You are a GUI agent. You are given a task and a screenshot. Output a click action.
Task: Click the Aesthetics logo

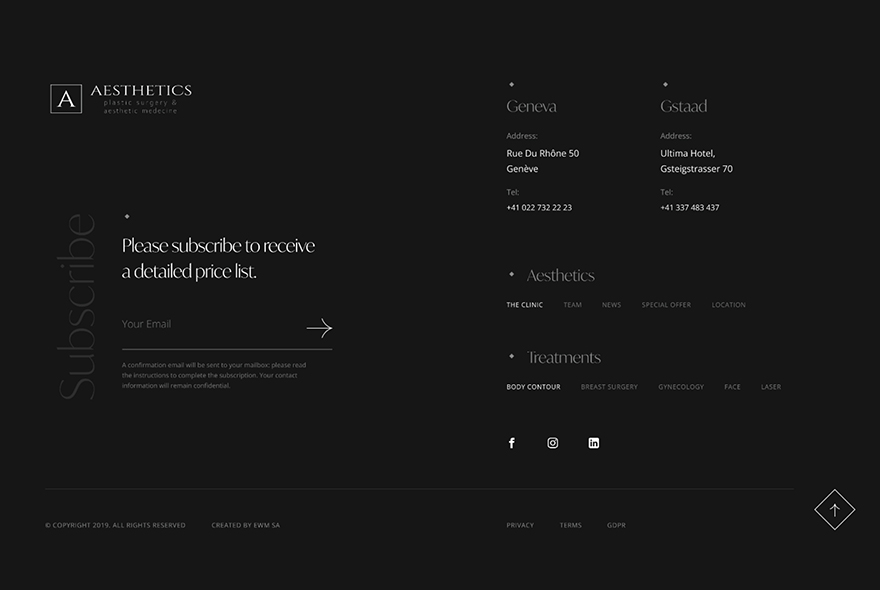(121, 99)
